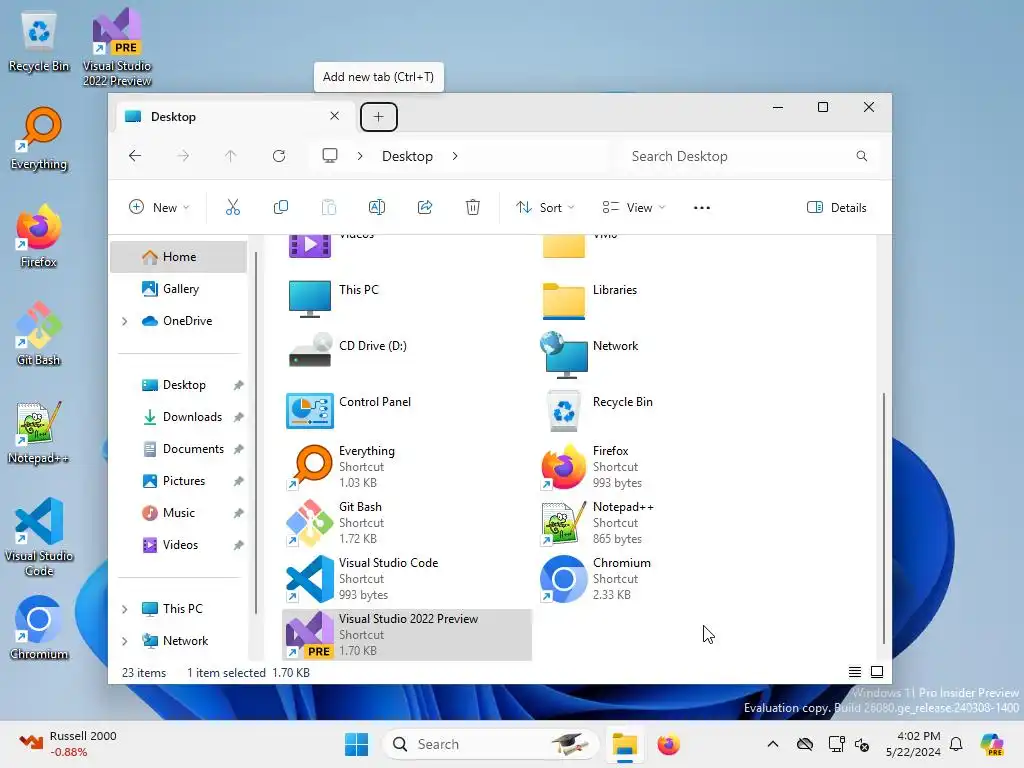
Task: Open the View dropdown menu
Action: (633, 208)
